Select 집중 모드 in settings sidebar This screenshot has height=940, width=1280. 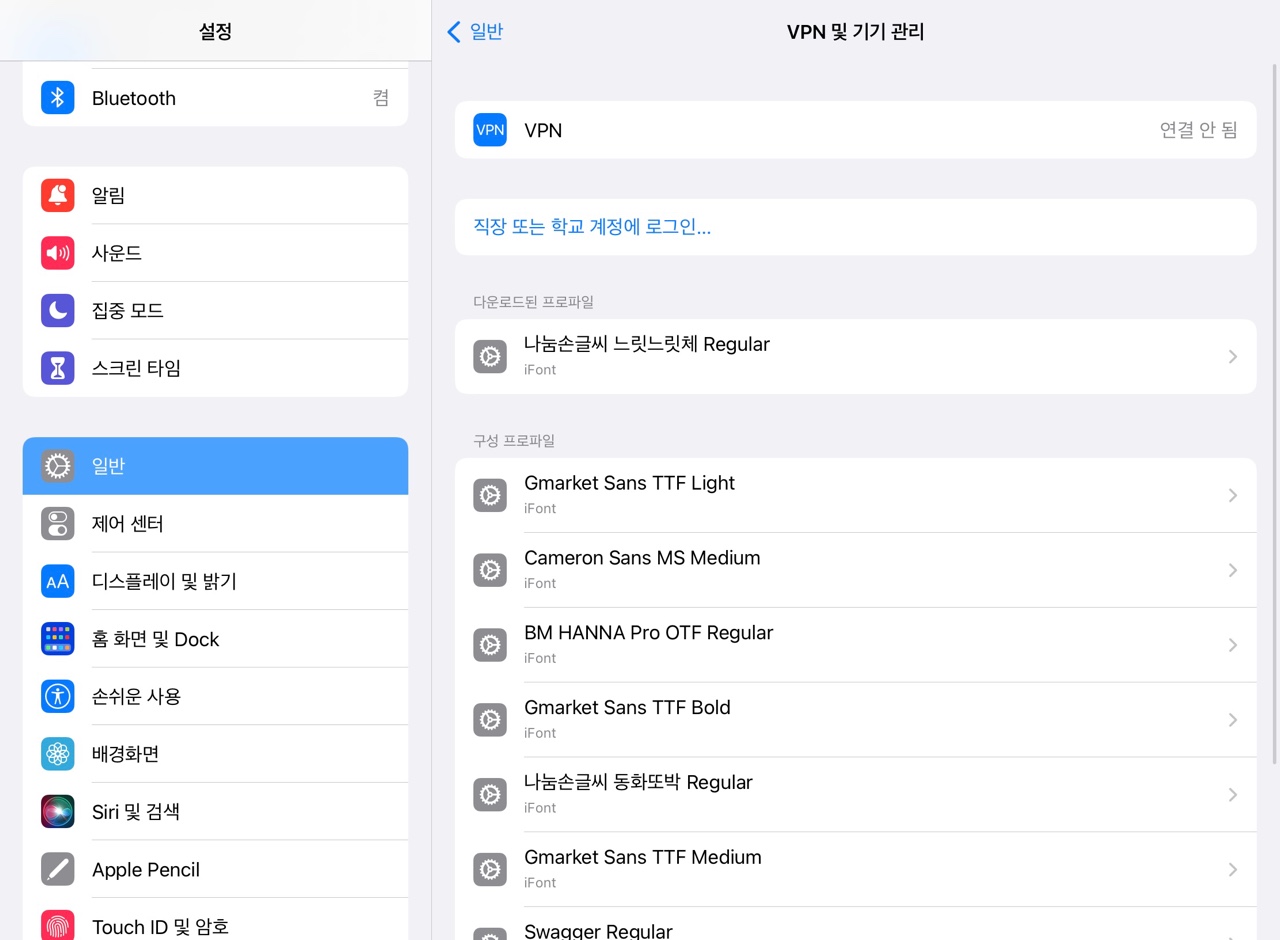click(x=215, y=310)
